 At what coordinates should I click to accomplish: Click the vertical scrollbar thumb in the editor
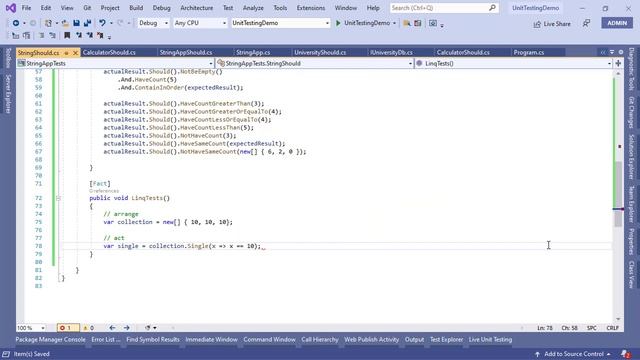click(618, 194)
